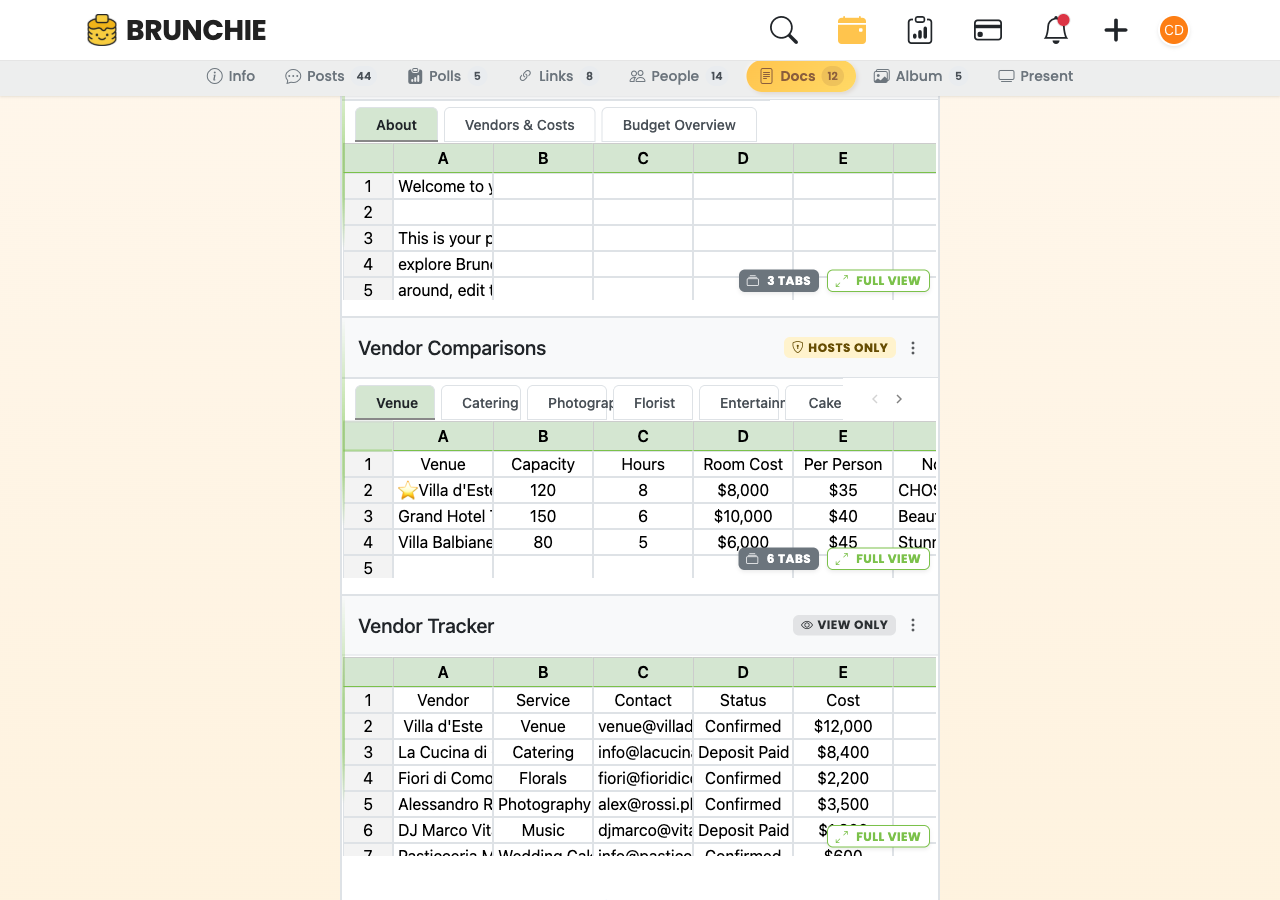The width and height of the screenshot is (1280, 900).
Task: Open Vendor Tracker three-dot menu
Action: (x=913, y=625)
